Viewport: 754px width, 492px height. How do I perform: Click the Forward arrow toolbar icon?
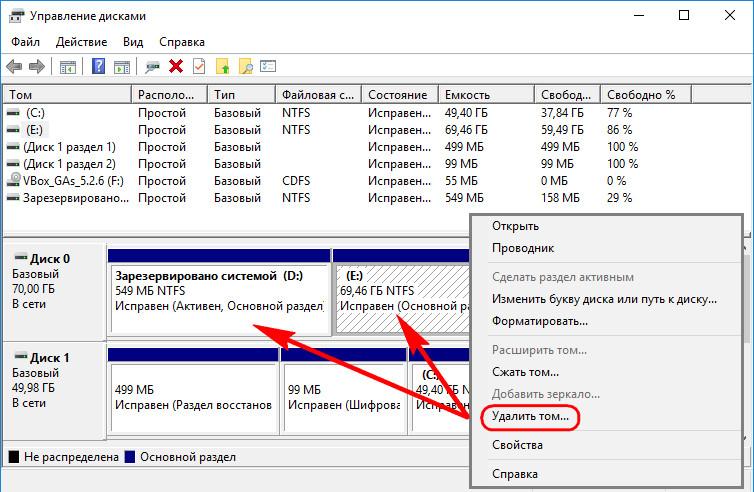pos(37,66)
